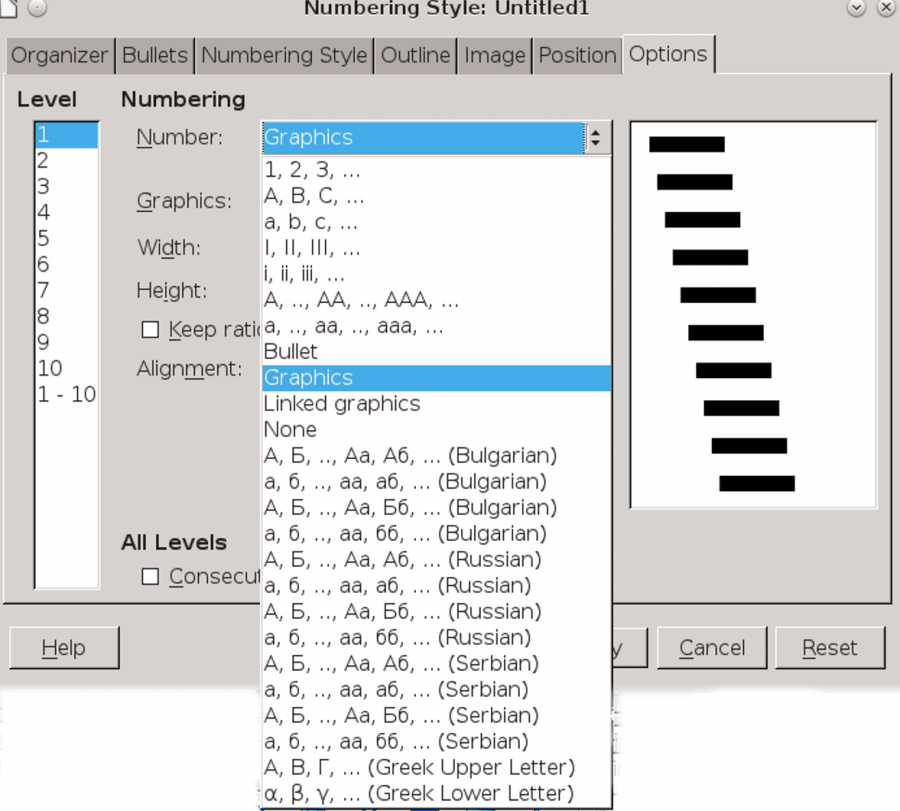Click the Help button
The width and height of the screenshot is (900, 811).
click(x=63, y=648)
